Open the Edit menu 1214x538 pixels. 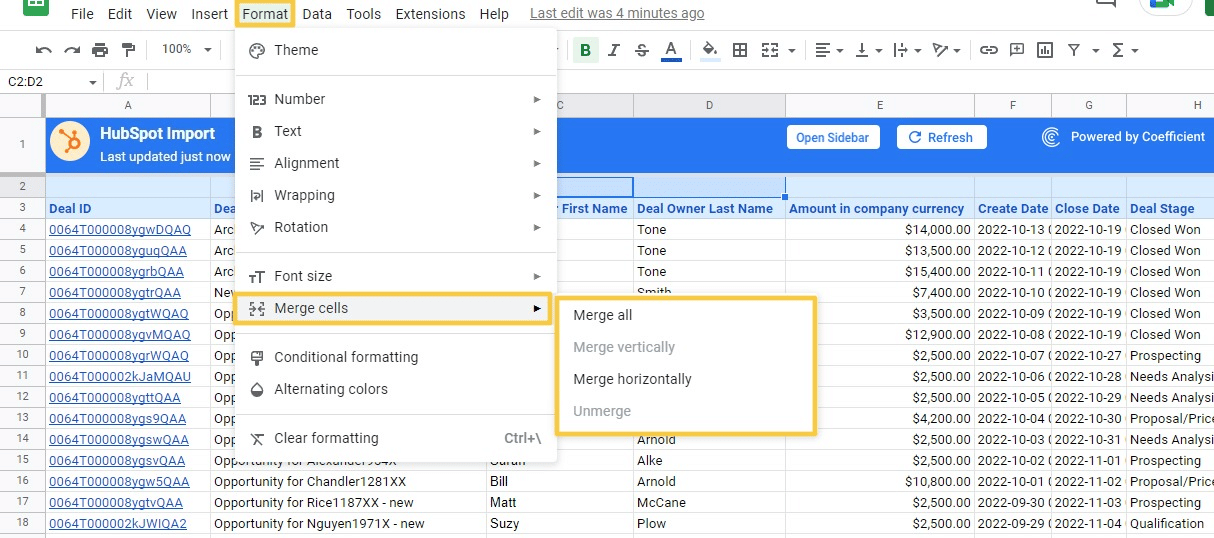coord(120,14)
